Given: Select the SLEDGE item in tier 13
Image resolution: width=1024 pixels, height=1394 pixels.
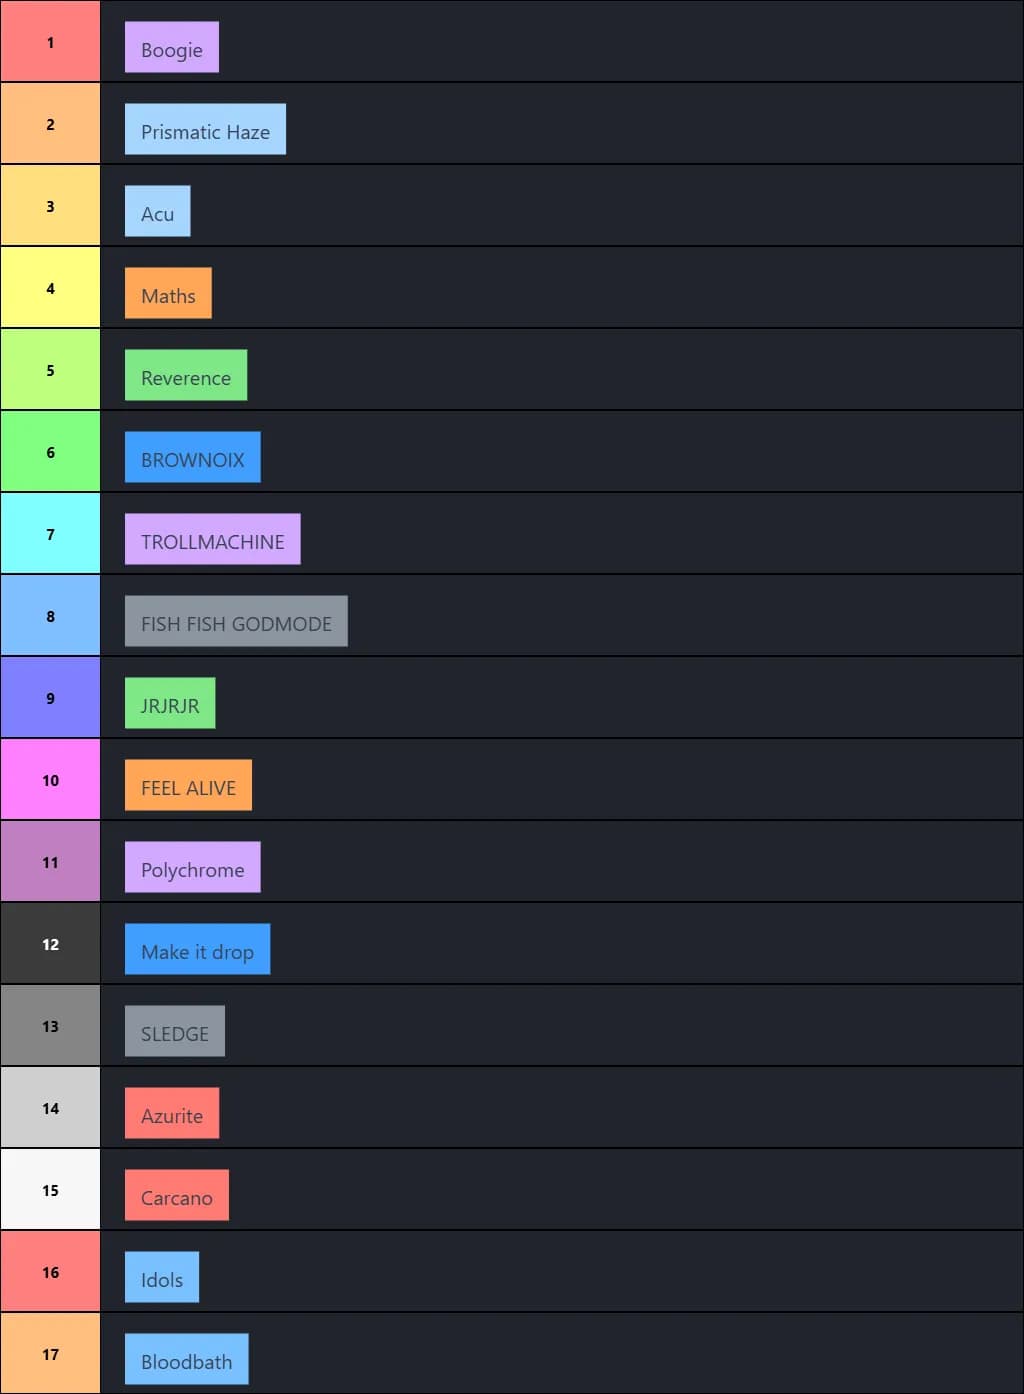Looking at the screenshot, I should coord(174,1030).
